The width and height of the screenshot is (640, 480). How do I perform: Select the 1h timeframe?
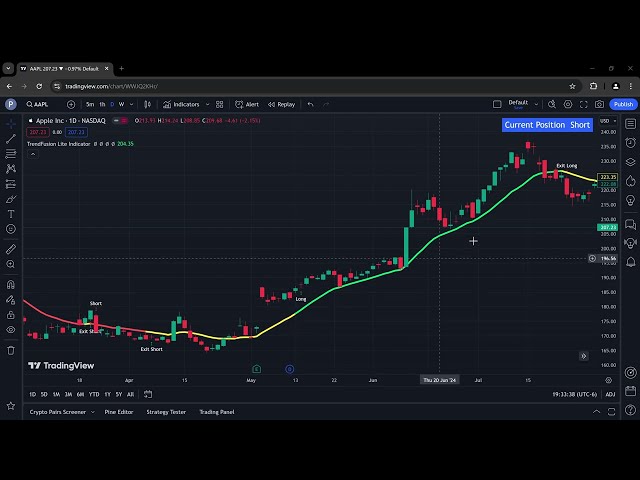(x=102, y=104)
